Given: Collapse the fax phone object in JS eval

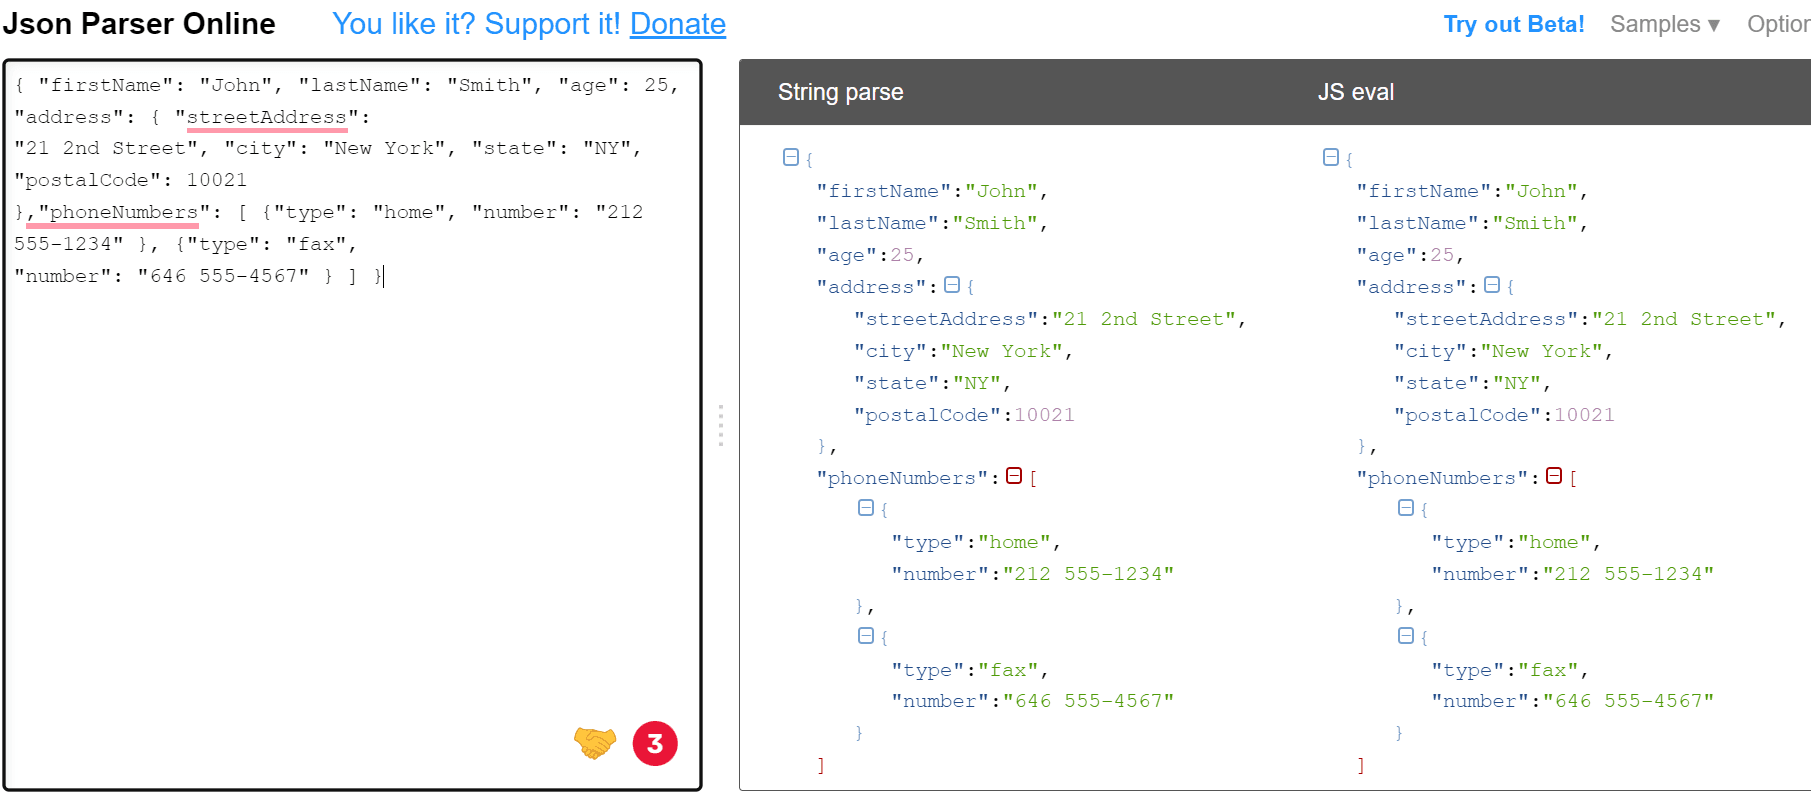Looking at the screenshot, I should coord(1406,636).
